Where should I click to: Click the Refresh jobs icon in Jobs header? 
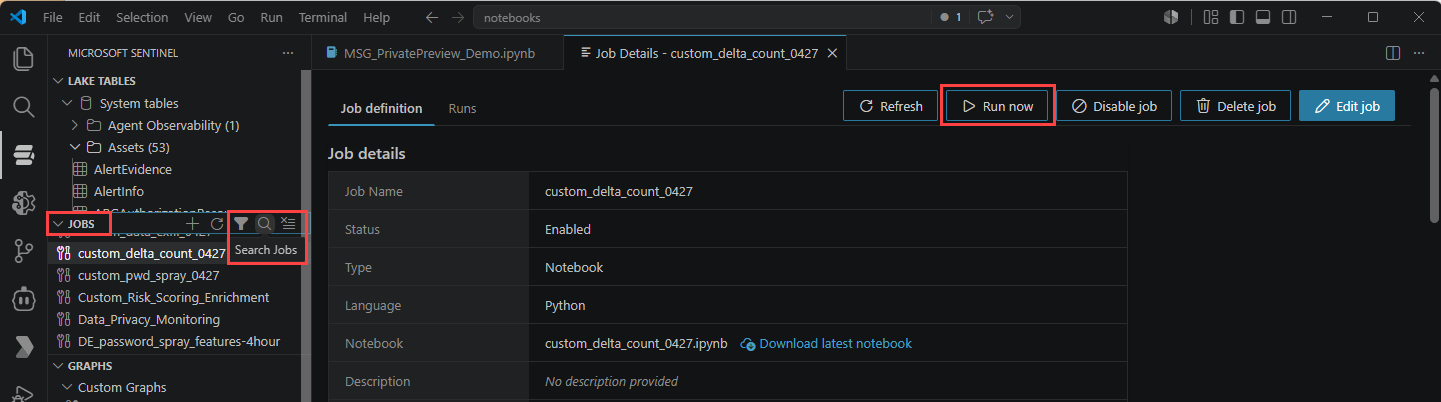click(x=217, y=224)
